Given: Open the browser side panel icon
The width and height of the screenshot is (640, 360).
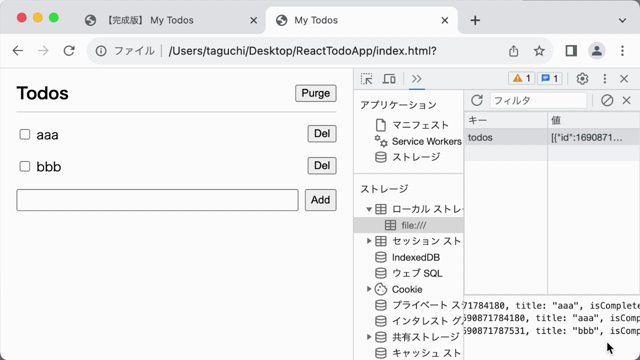Looking at the screenshot, I should pos(571,51).
